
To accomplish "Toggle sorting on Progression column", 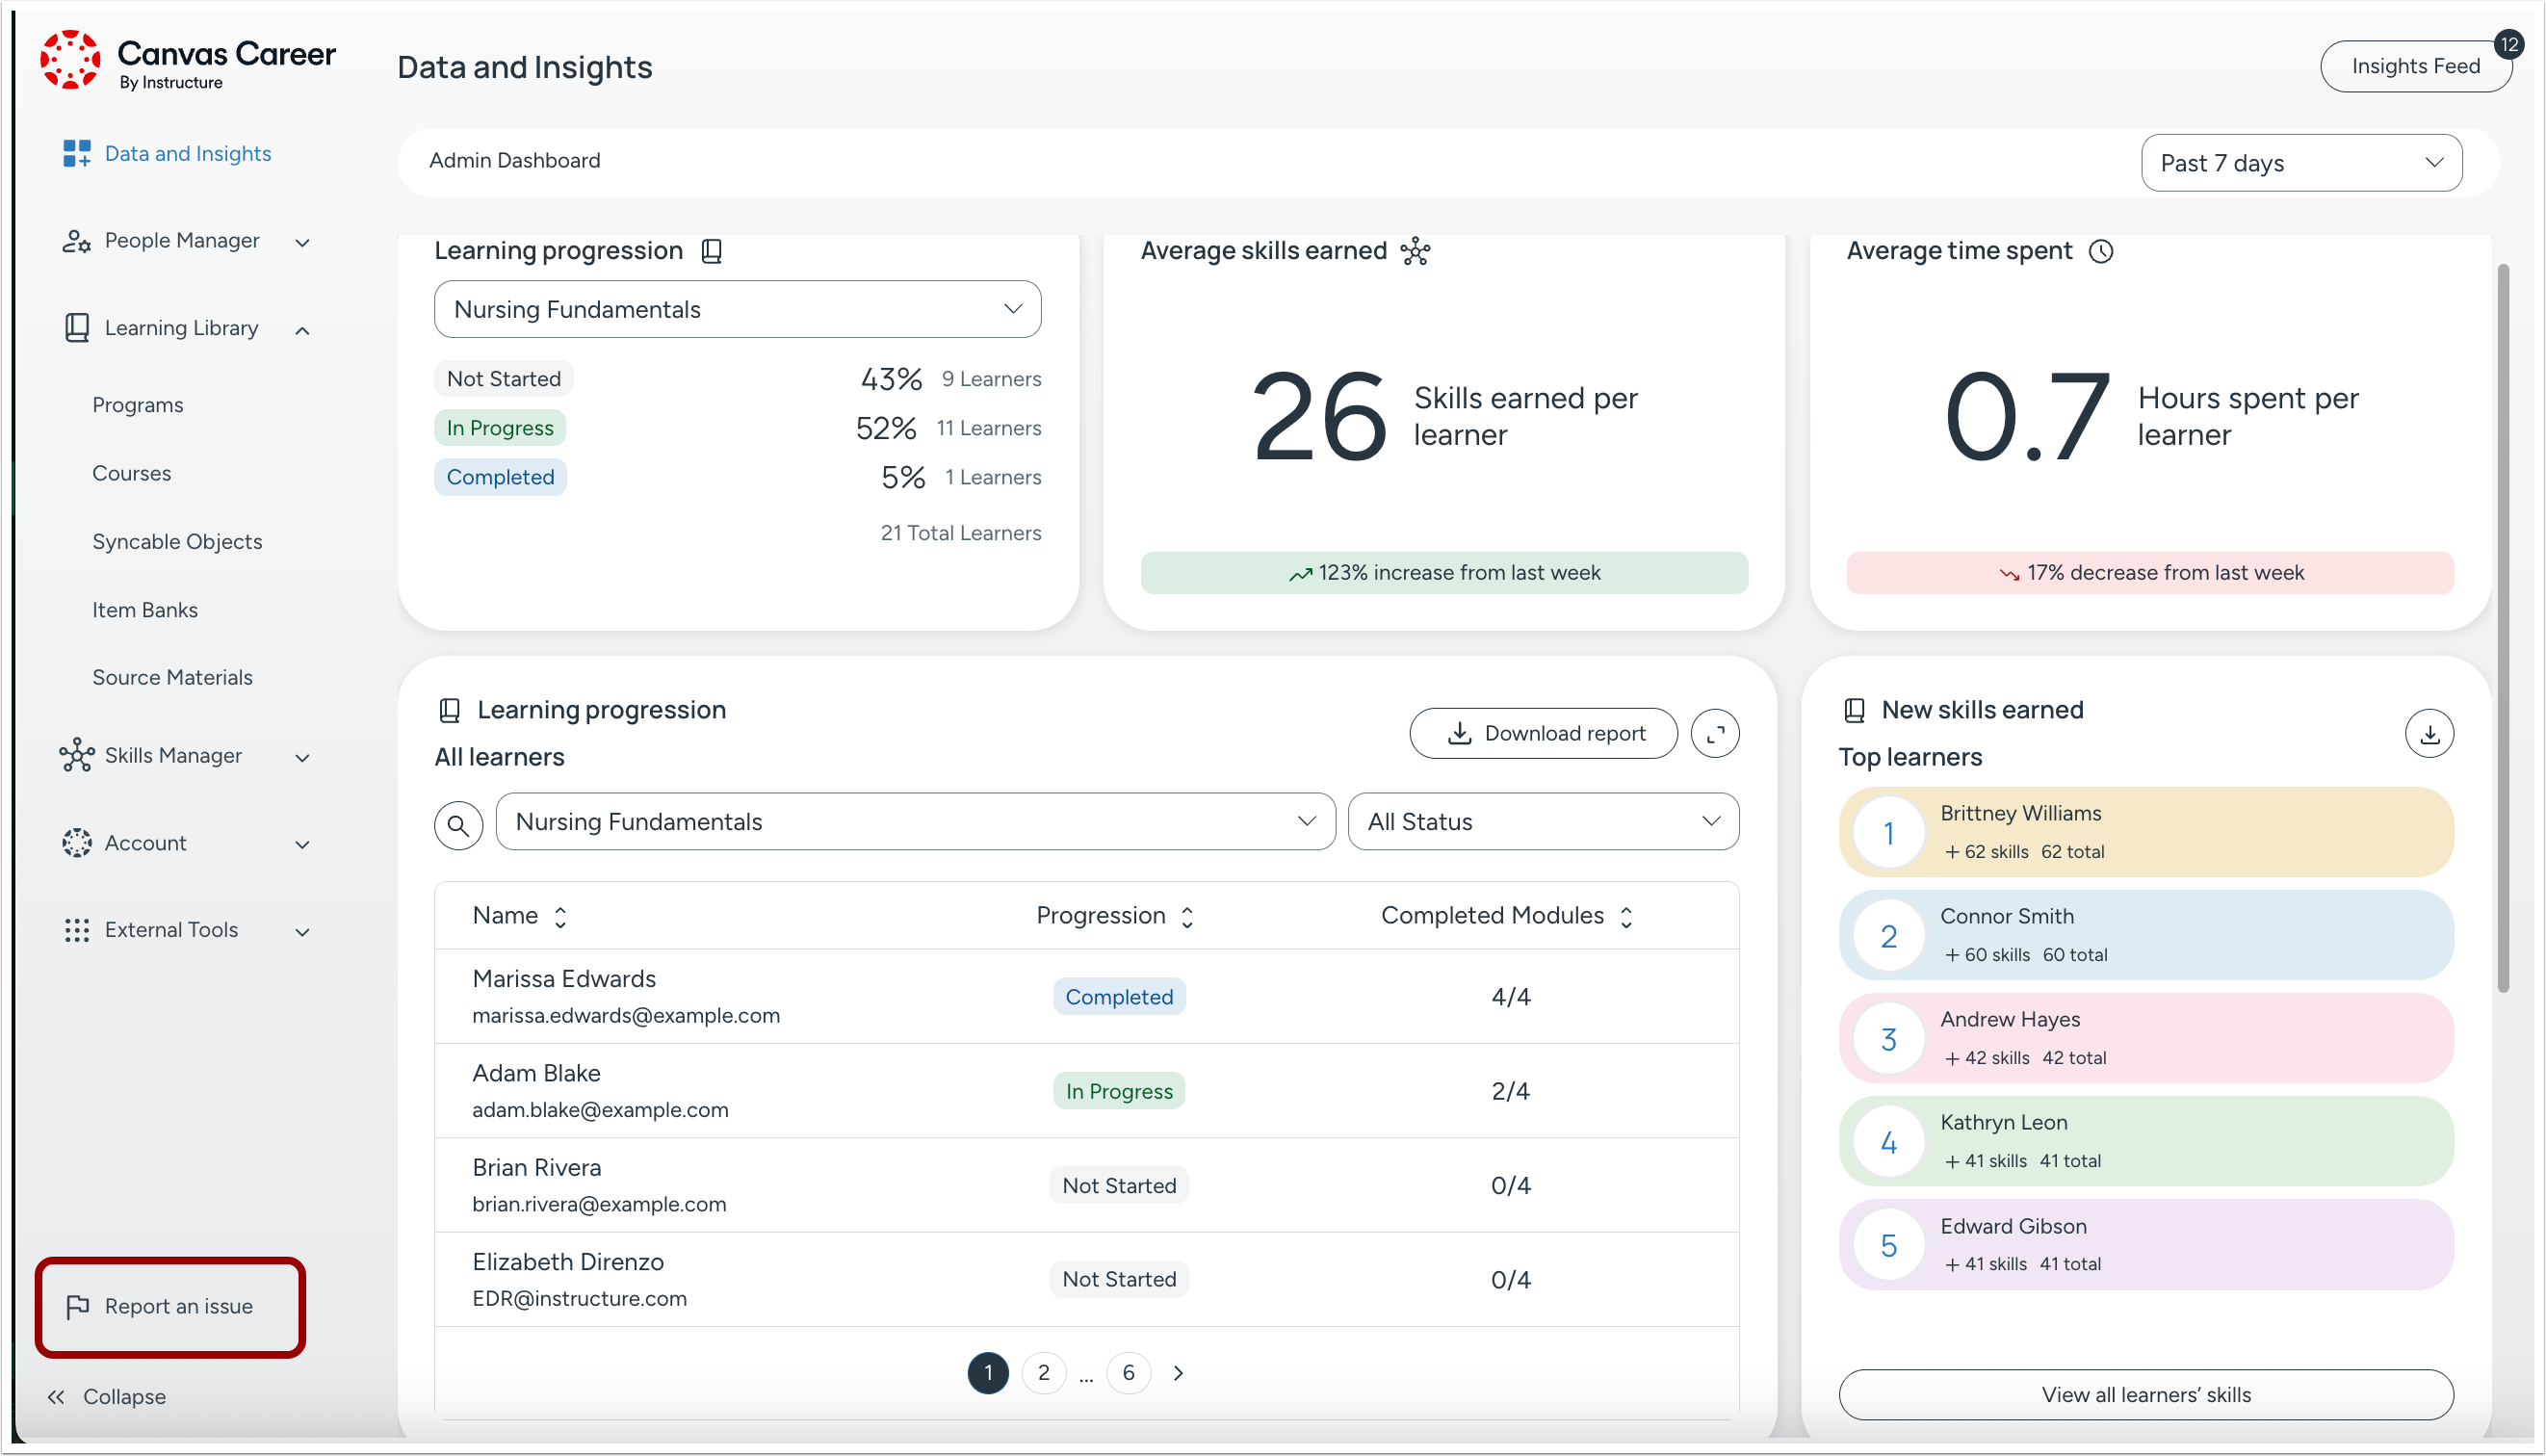I will (1187, 917).
